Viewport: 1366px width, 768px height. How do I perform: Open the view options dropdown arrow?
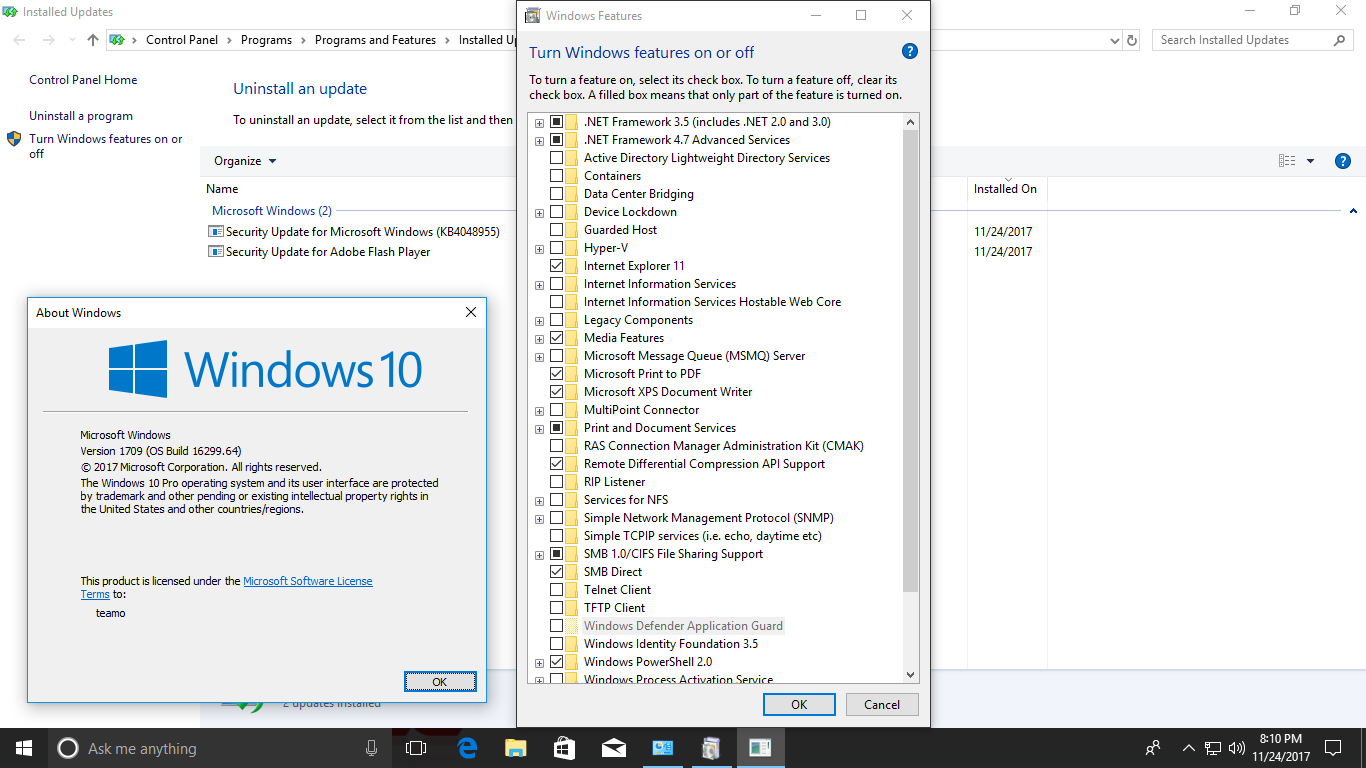click(1310, 161)
